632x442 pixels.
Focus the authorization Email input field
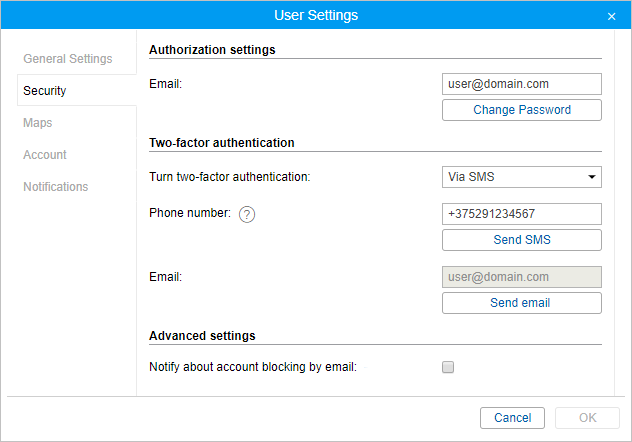(x=521, y=84)
